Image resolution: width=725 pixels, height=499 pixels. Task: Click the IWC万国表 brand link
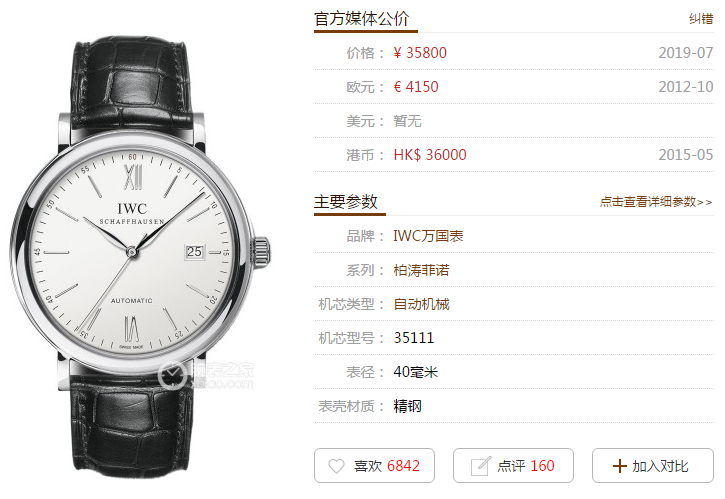tap(428, 236)
